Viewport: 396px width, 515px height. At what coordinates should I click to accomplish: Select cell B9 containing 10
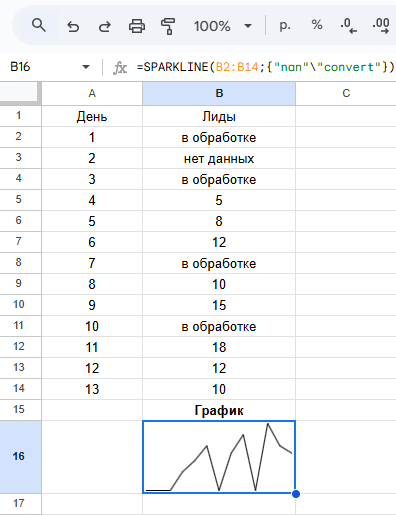tap(219, 284)
